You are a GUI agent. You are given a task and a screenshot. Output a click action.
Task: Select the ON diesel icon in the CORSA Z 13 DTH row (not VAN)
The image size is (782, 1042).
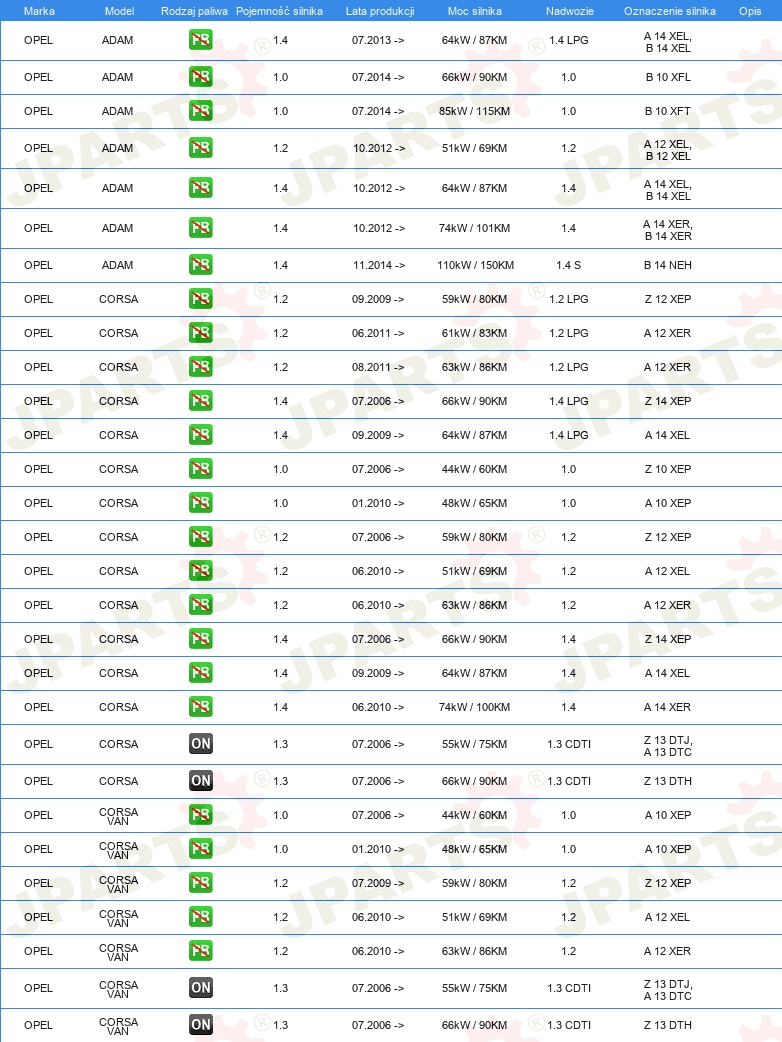coord(201,781)
